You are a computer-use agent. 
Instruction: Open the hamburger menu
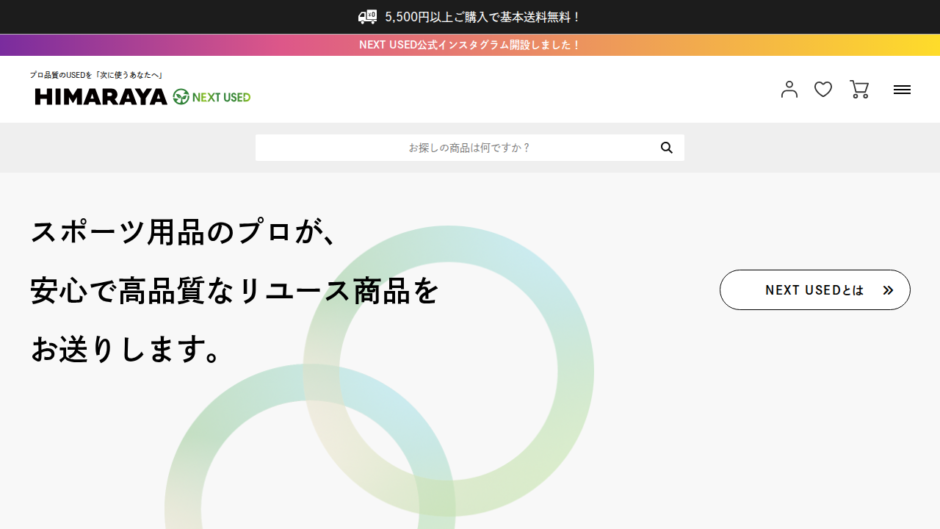pos(902,89)
